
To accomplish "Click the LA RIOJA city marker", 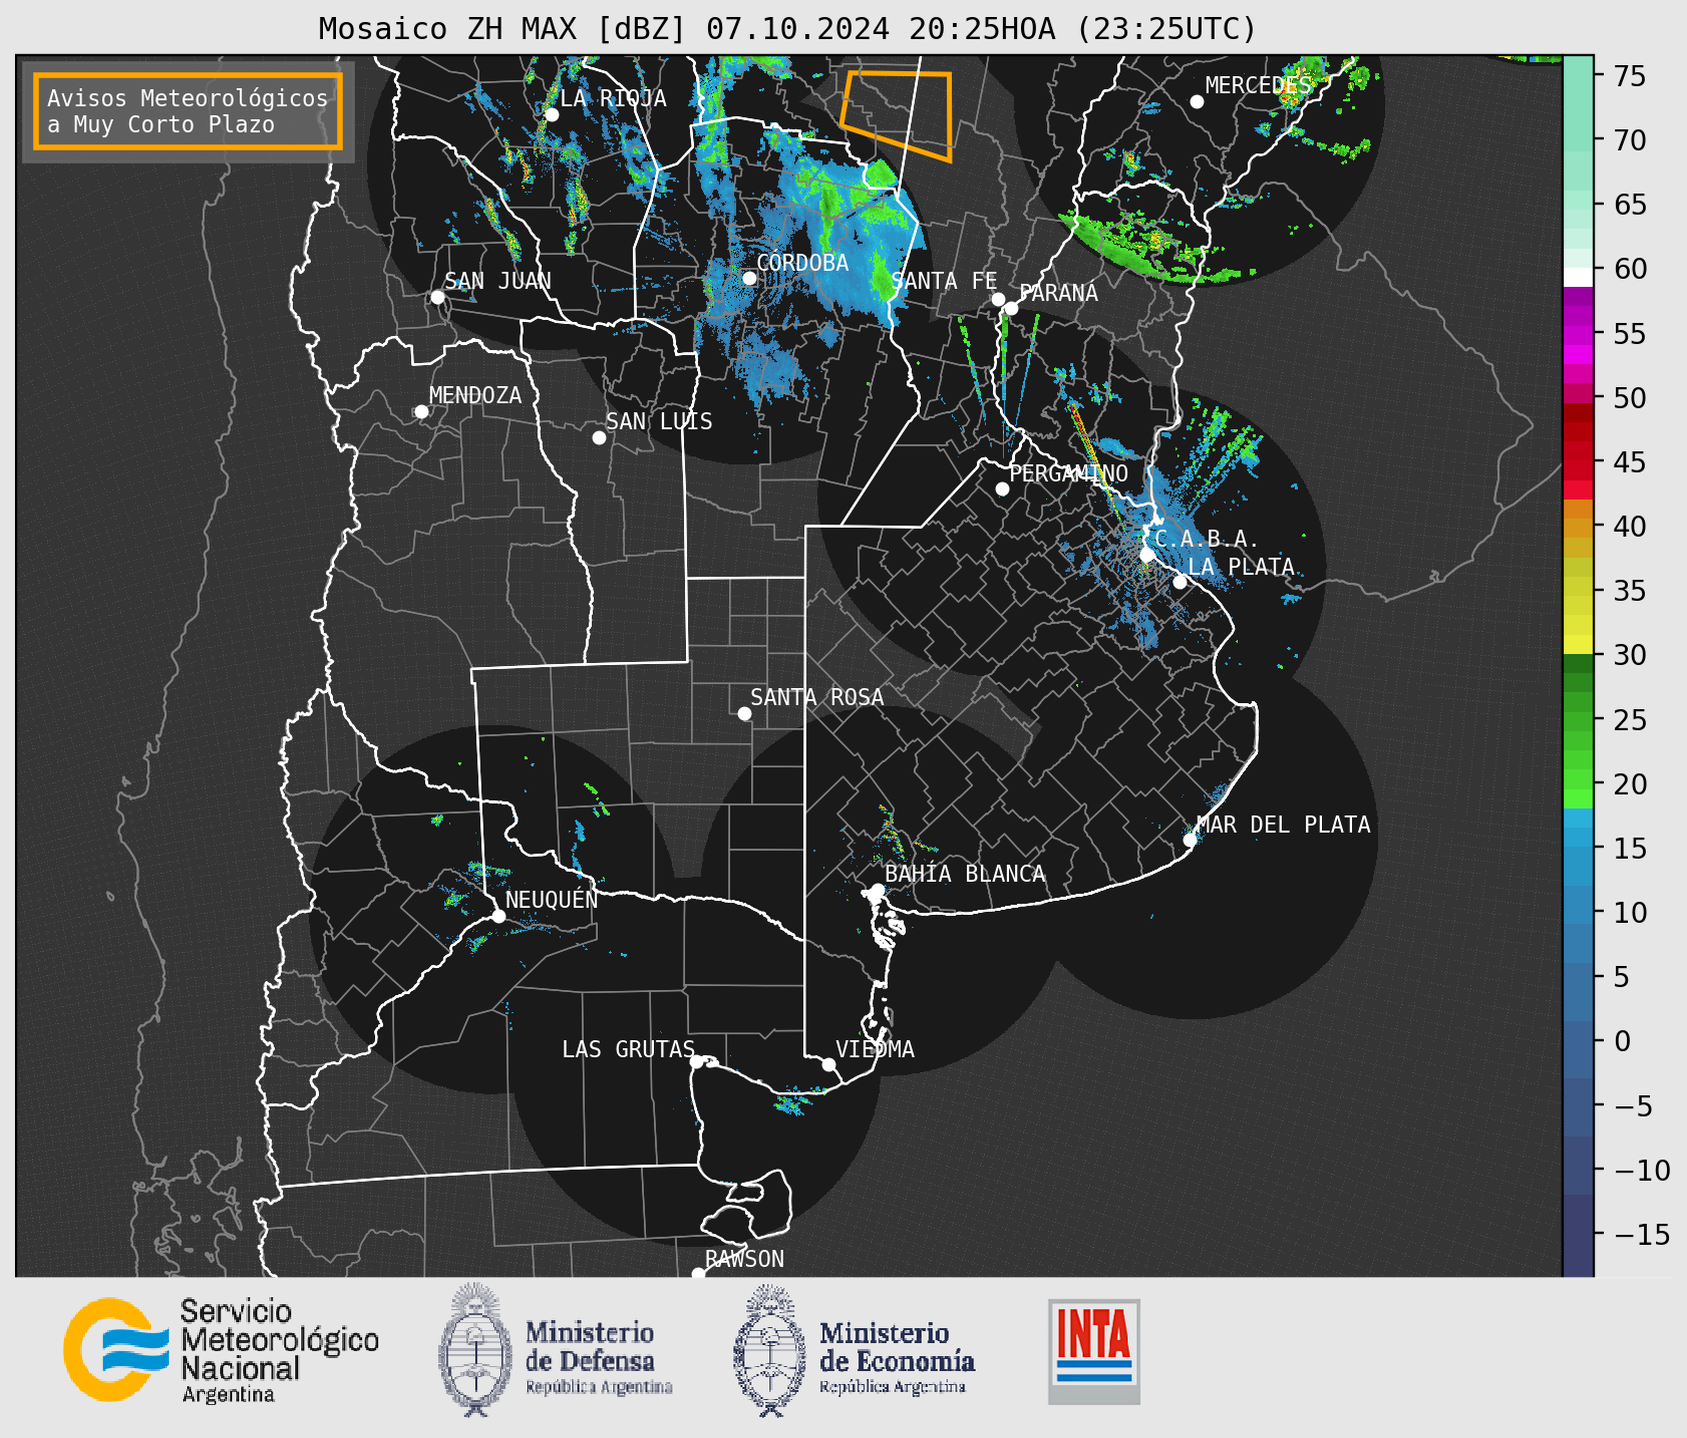I will tap(551, 115).
